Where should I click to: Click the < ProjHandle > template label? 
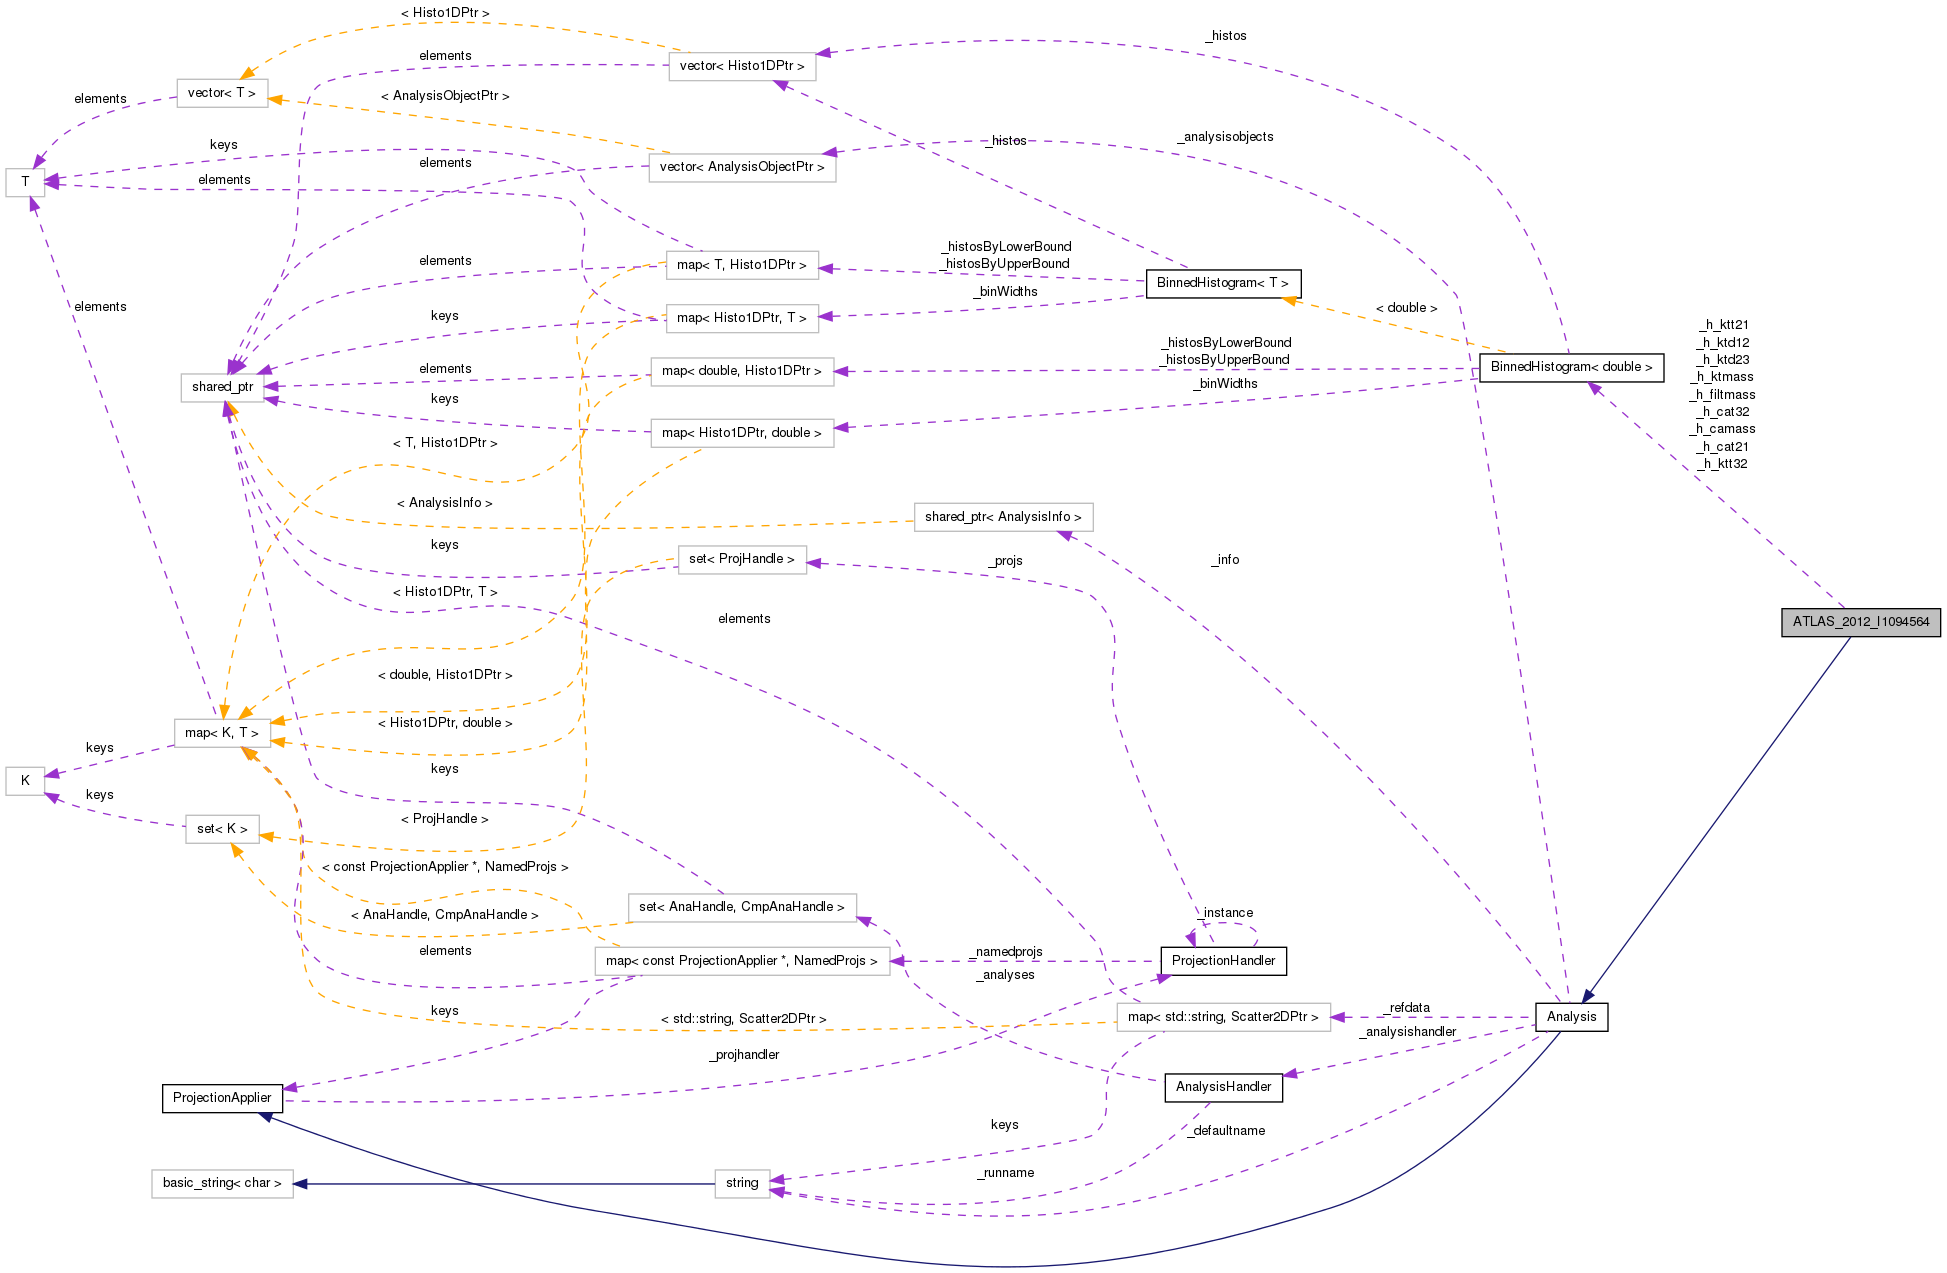click(x=444, y=819)
